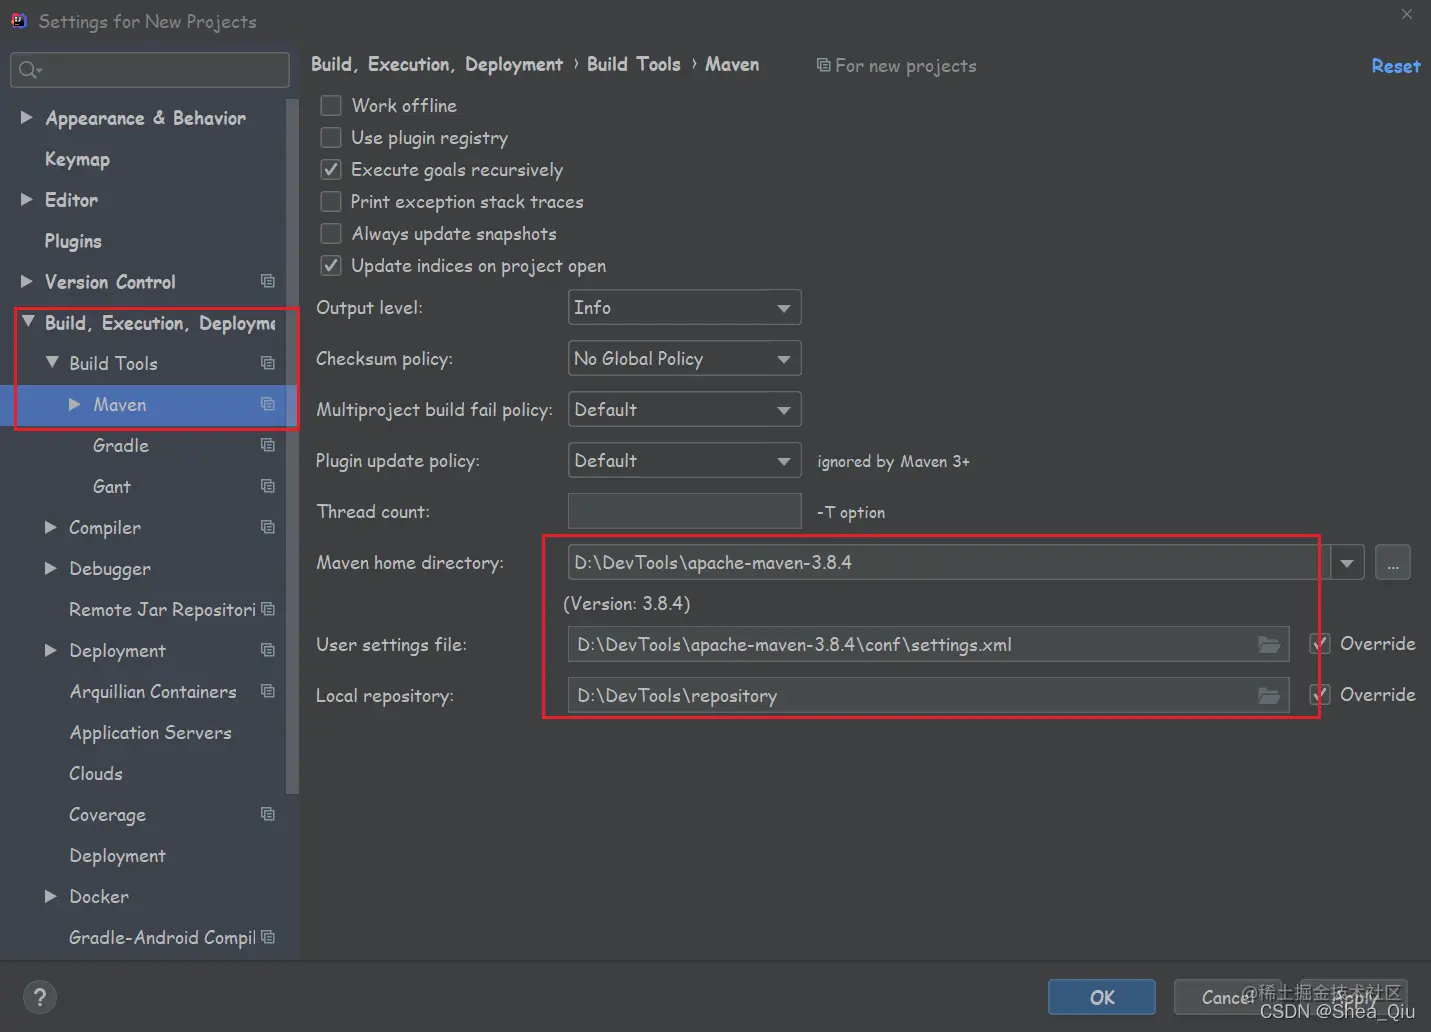Click the Reset link
Screen dimensions: 1431x1032
tap(1395, 66)
